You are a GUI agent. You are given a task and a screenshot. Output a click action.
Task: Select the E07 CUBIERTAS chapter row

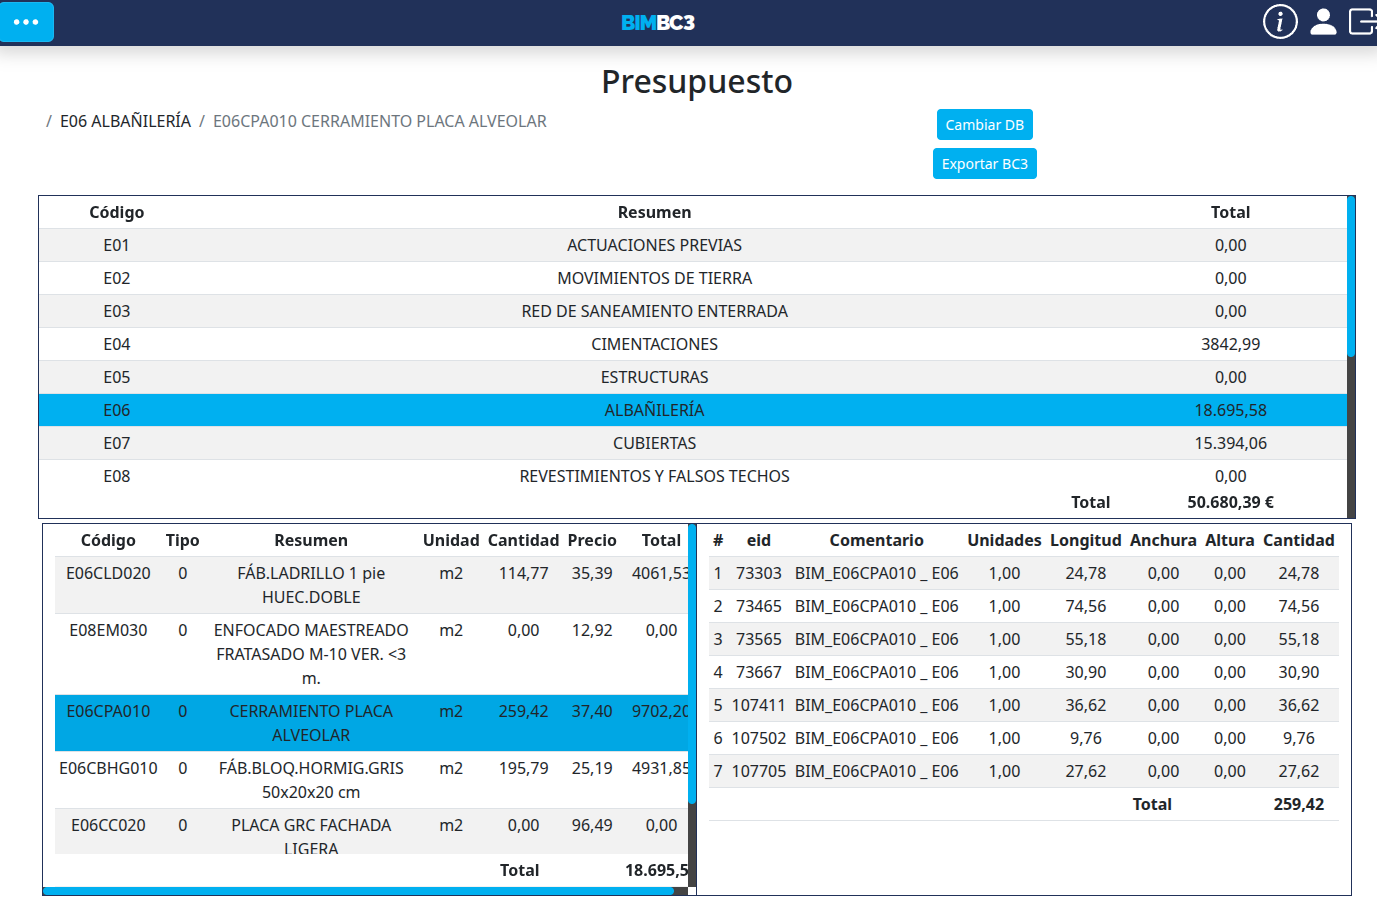654,443
